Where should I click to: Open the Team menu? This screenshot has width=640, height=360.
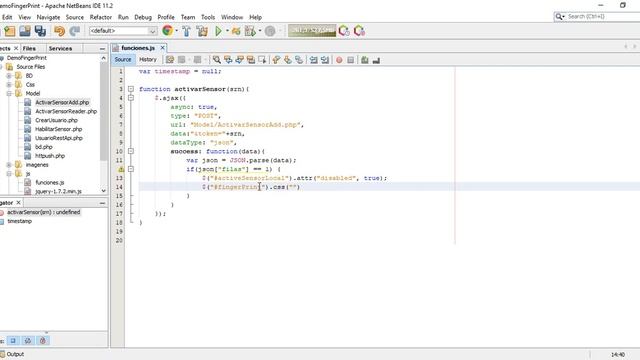(188, 17)
